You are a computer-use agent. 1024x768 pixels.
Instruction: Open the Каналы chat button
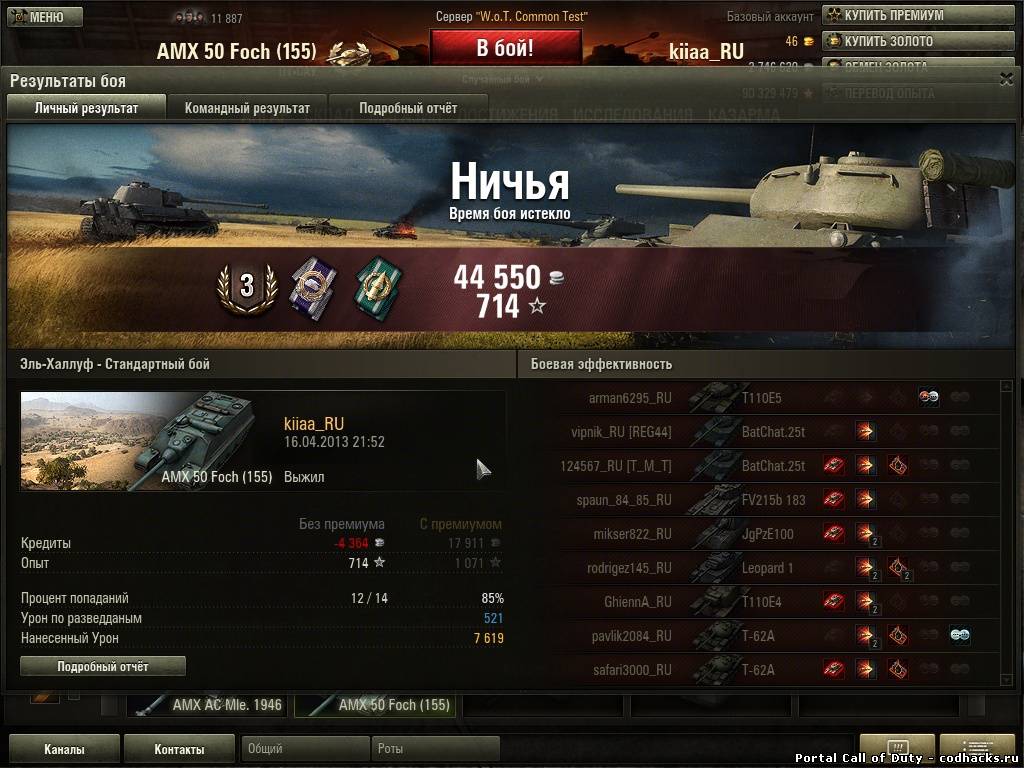click(64, 749)
